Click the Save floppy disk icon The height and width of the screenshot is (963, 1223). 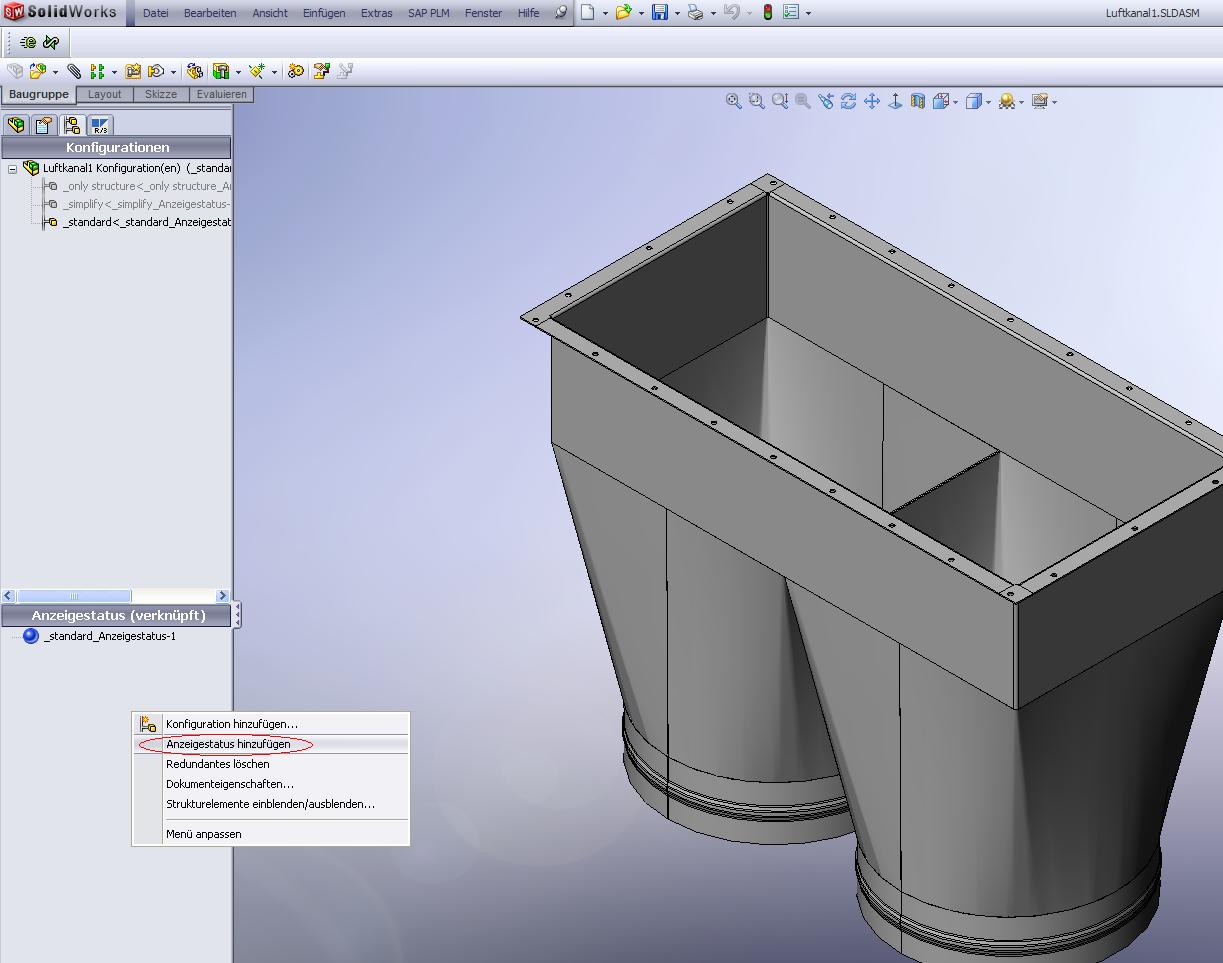coord(660,13)
